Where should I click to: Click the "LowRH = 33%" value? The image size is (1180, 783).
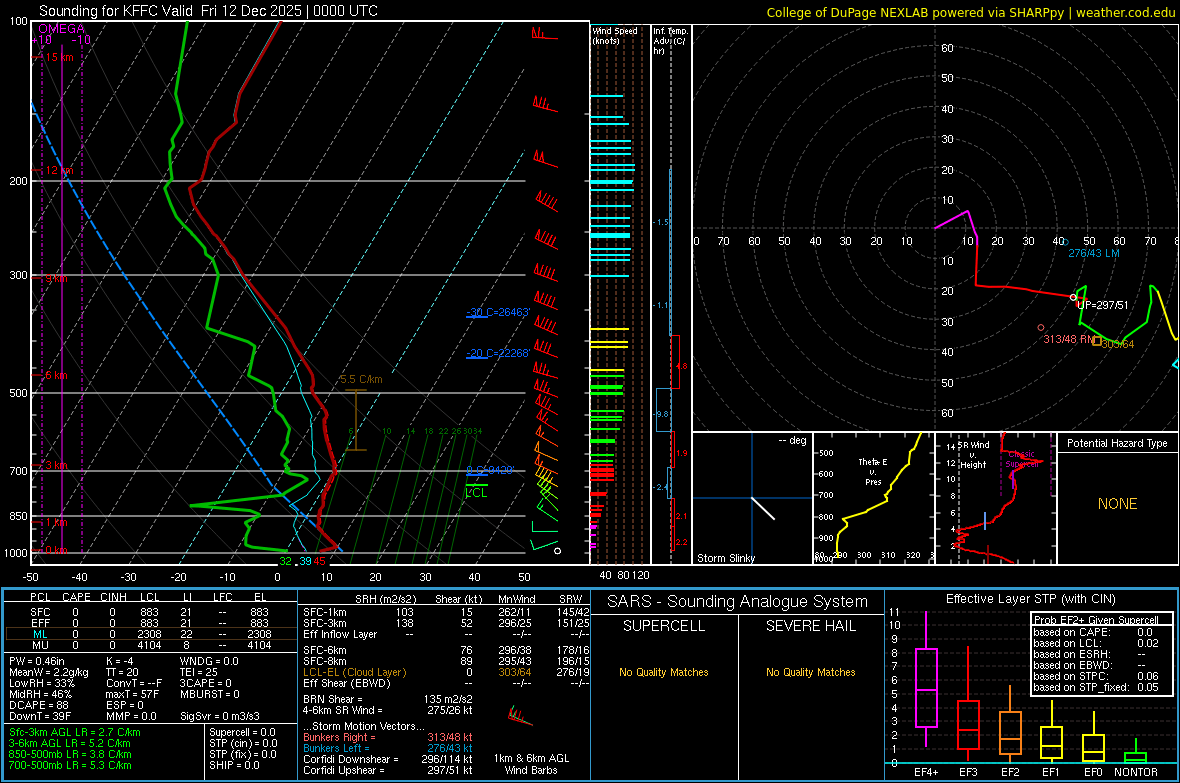42,684
